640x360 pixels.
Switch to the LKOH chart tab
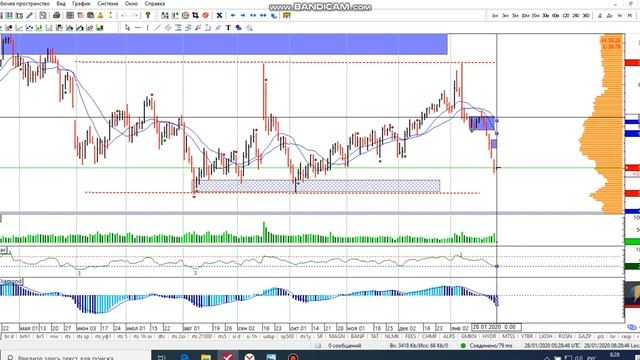click(x=546, y=336)
